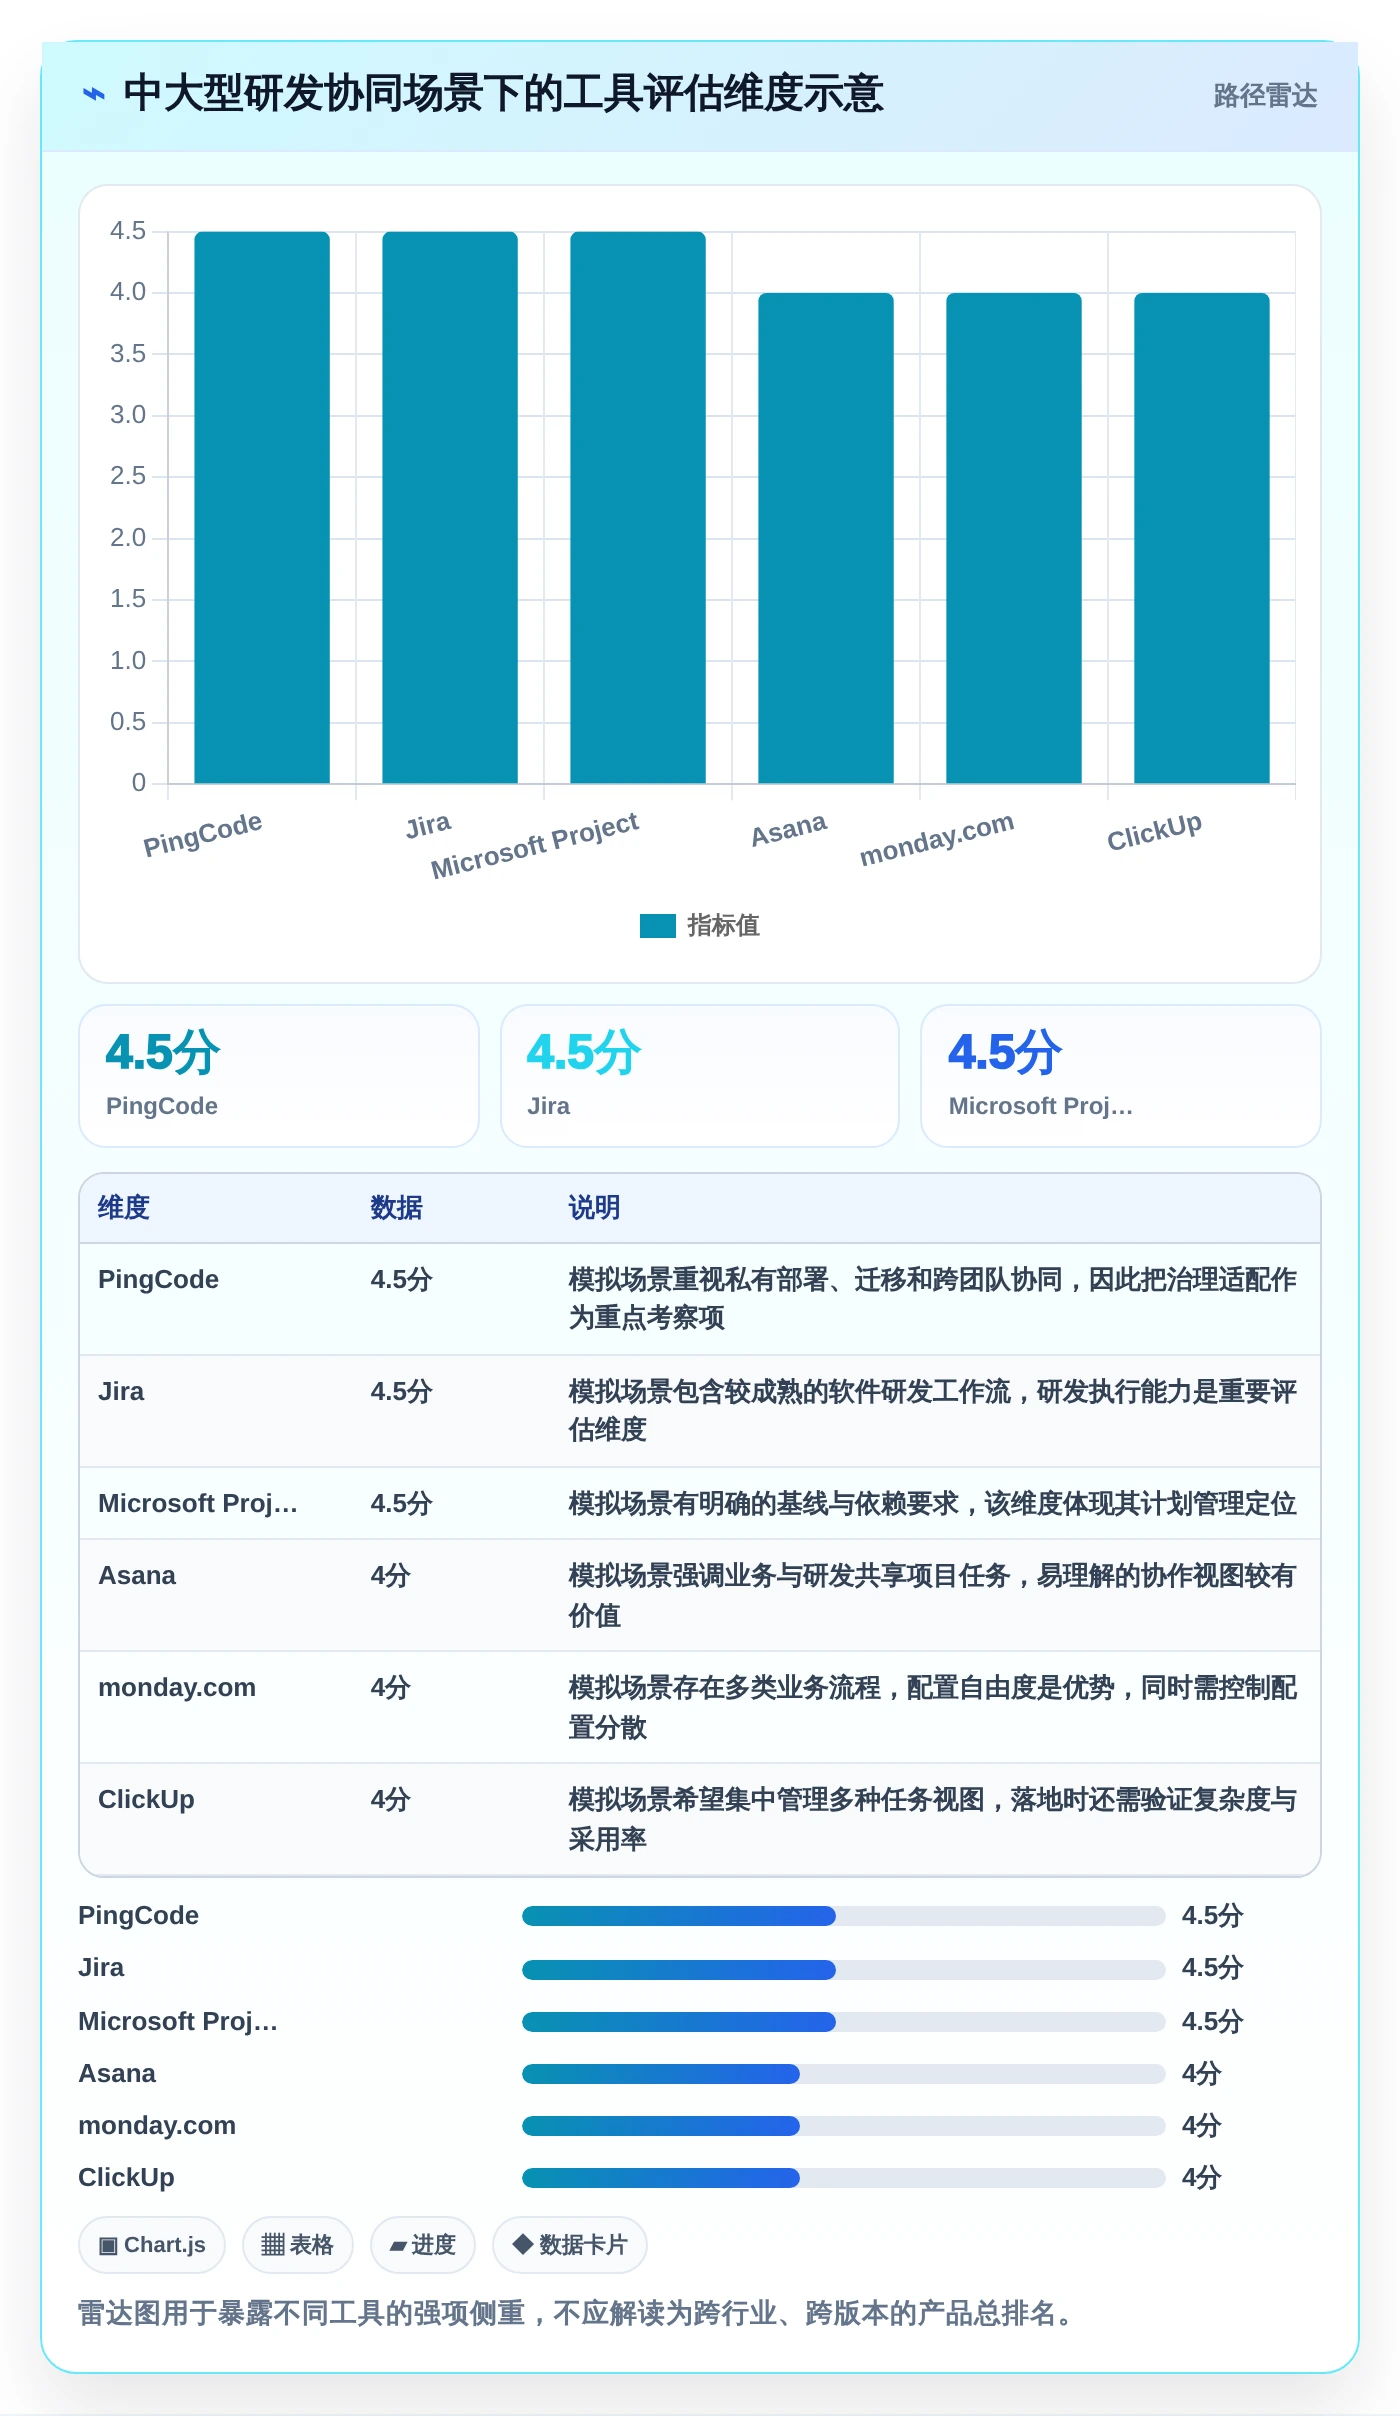Click the monday.com x-axis label
Viewport: 1400px width, 2416px height.
[x=937, y=839]
